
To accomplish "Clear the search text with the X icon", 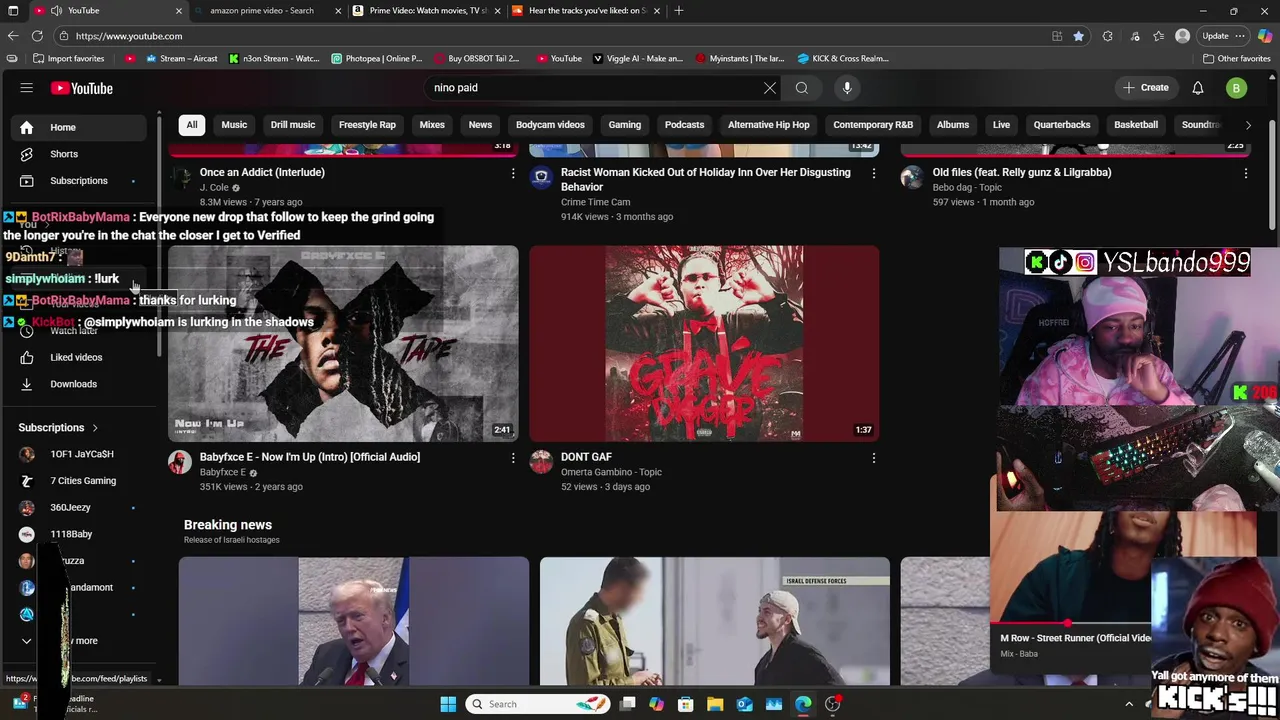I will point(770,88).
